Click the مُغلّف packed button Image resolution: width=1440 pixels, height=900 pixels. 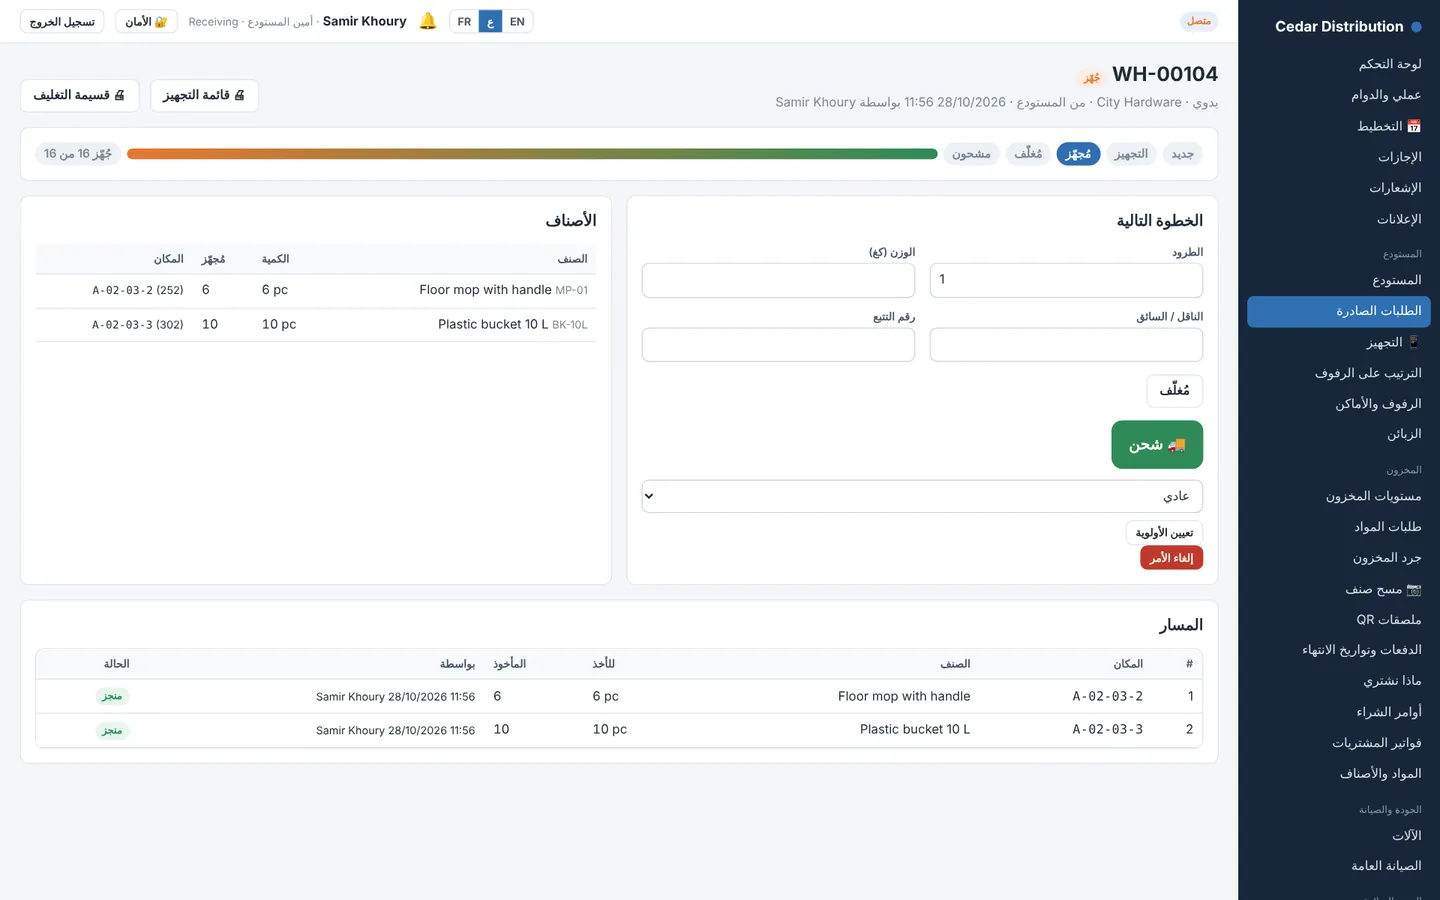click(1174, 390)
